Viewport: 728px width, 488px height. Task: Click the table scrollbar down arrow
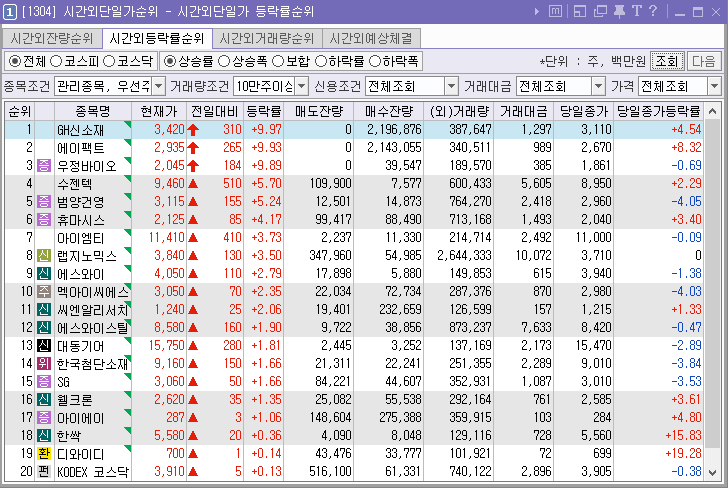tap(713, 473)
